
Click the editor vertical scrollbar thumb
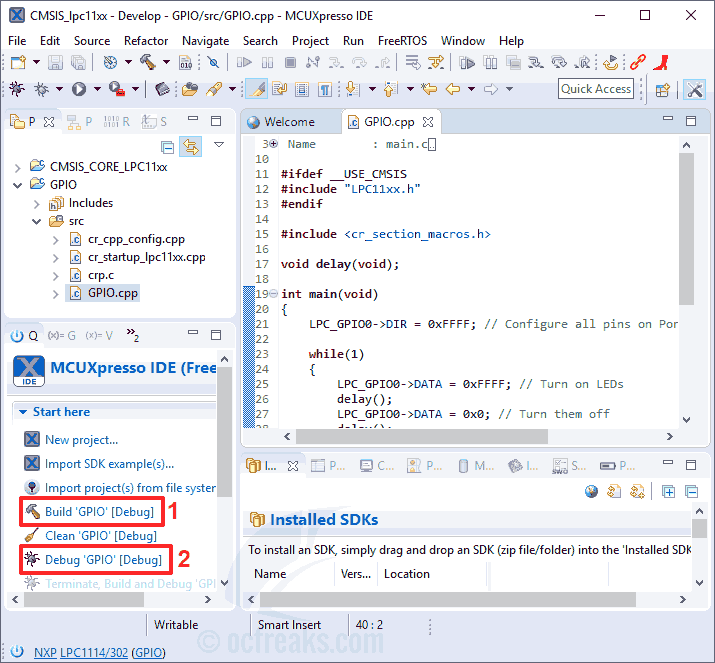pos(686,229)
